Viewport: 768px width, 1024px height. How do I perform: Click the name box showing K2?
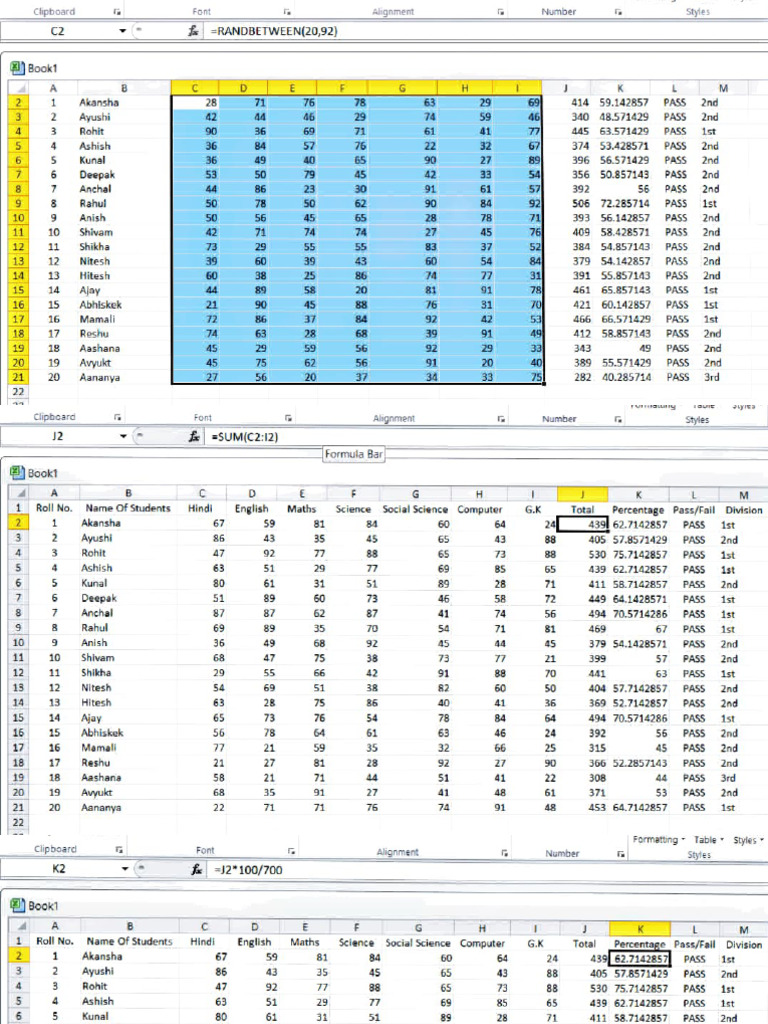tap(59, 869)
